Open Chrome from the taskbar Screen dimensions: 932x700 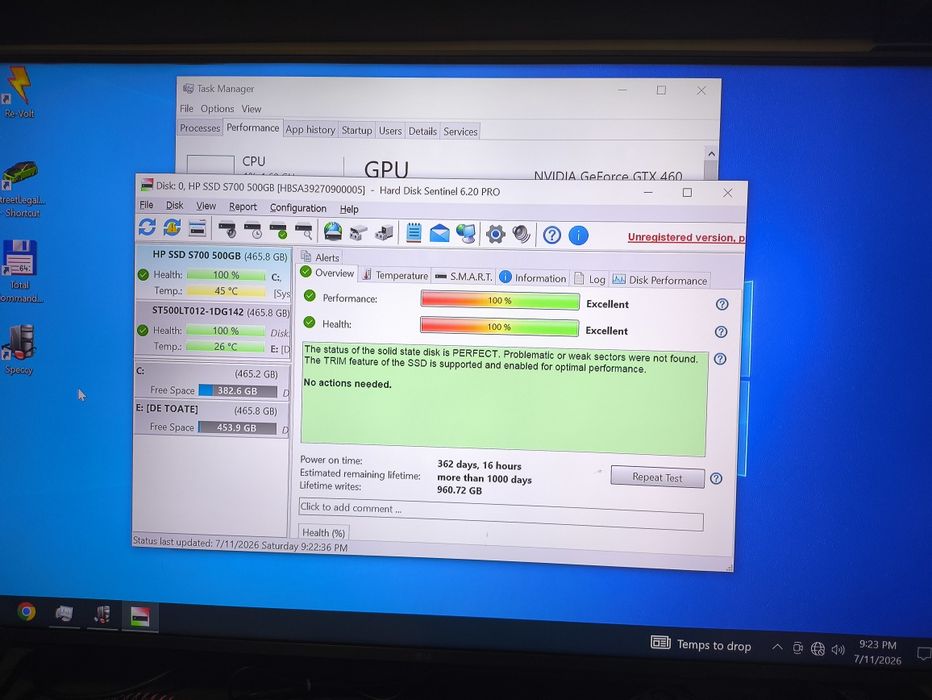[x=26, y=611]
